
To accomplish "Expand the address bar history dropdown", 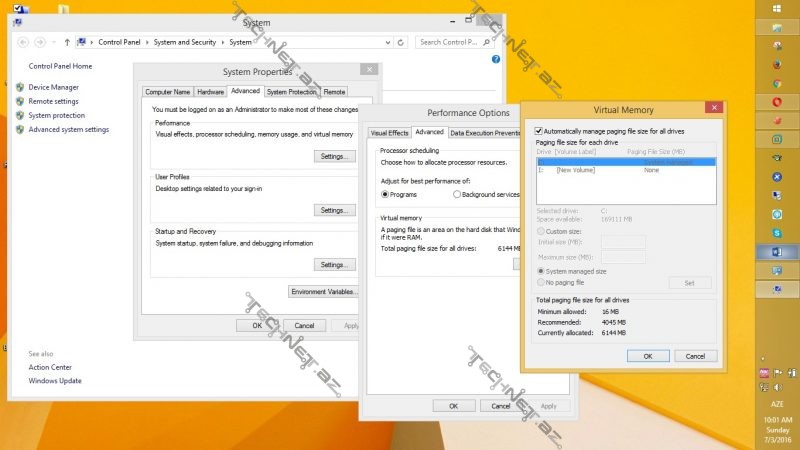I will pos(388,42).
